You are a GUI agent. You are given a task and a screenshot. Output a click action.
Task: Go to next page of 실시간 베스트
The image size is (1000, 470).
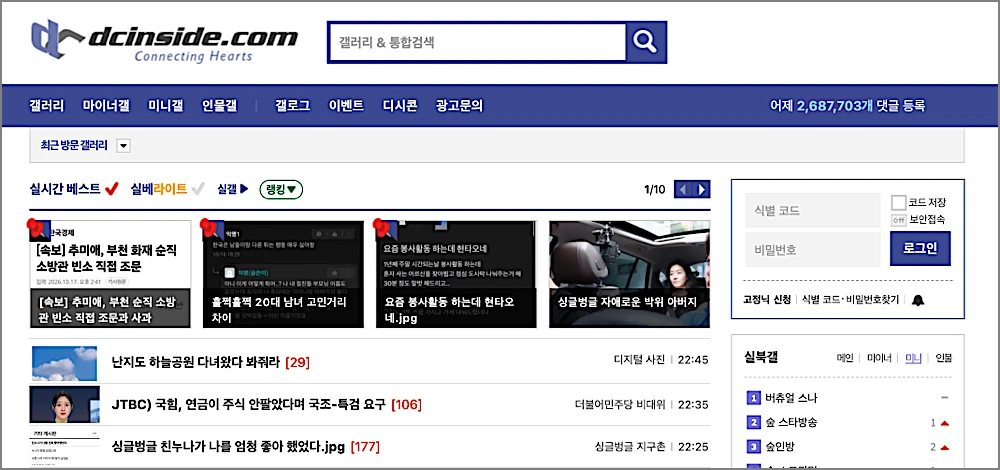coord(702,189)
